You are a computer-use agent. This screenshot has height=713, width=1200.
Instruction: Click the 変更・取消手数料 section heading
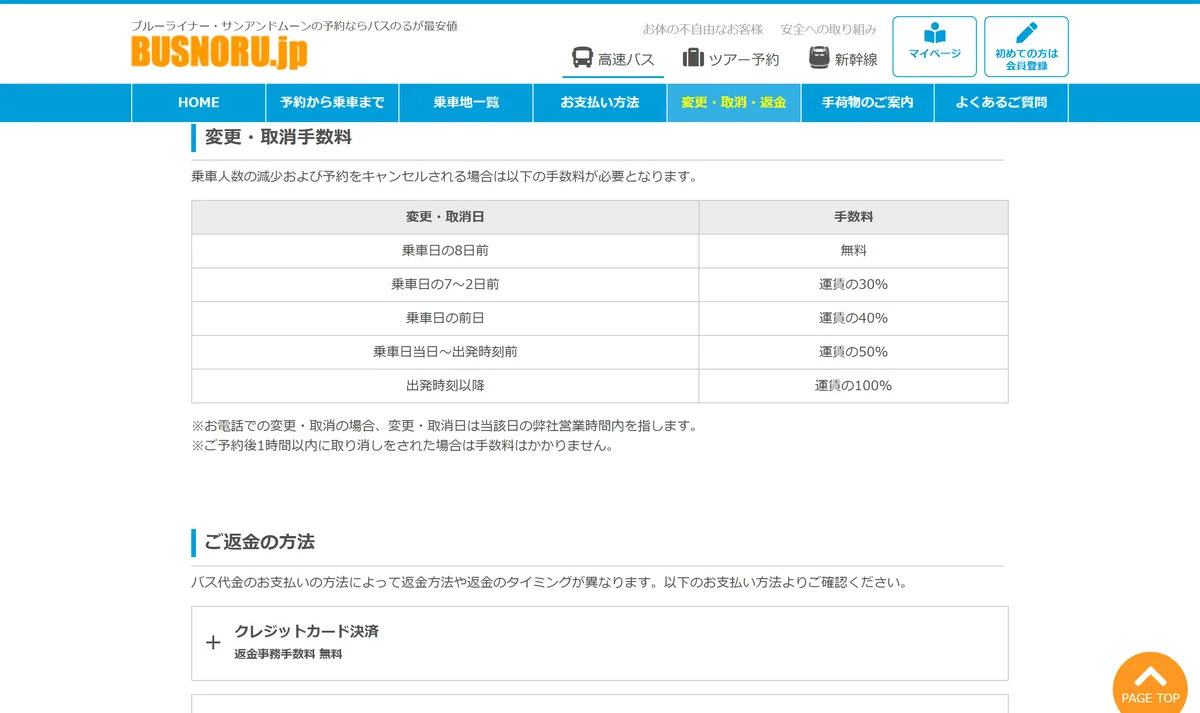278,137
